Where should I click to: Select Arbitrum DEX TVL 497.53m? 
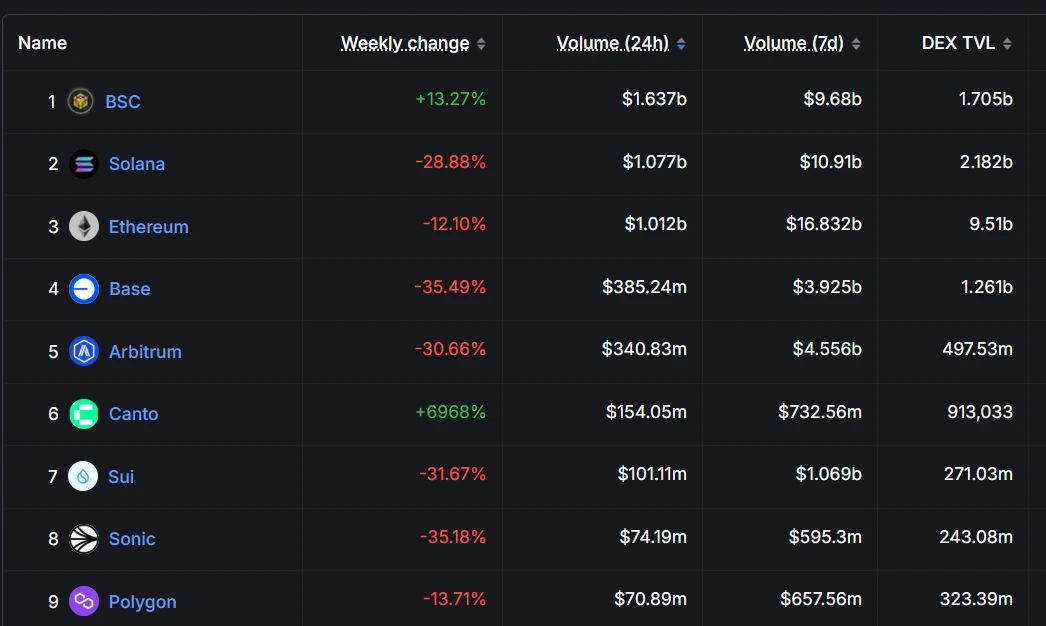tap(977, 348)
